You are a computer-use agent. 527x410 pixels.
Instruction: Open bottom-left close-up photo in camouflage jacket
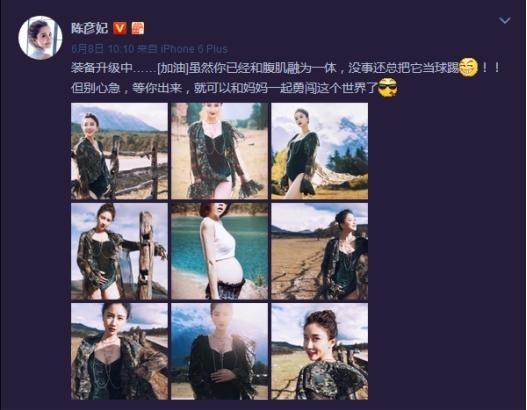(x=119, y=351)
